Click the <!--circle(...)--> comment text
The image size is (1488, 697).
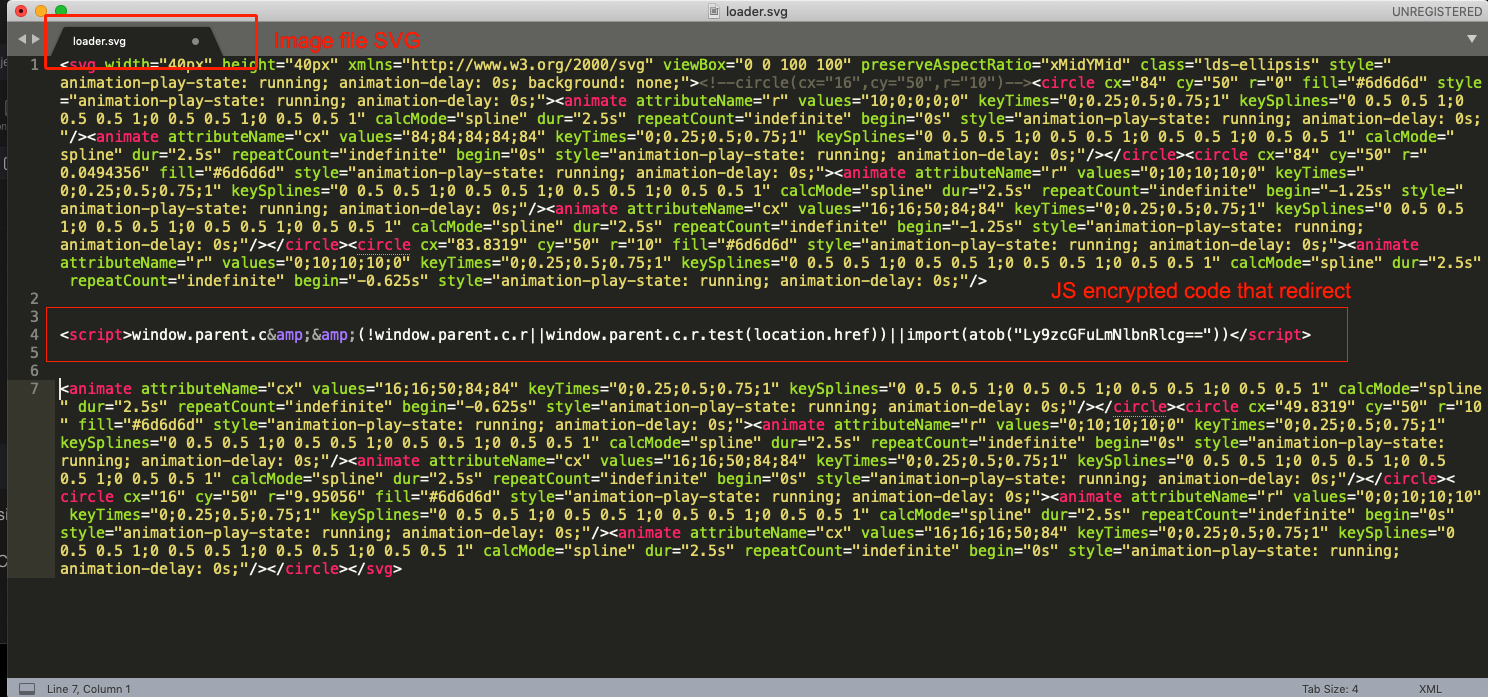865,83
